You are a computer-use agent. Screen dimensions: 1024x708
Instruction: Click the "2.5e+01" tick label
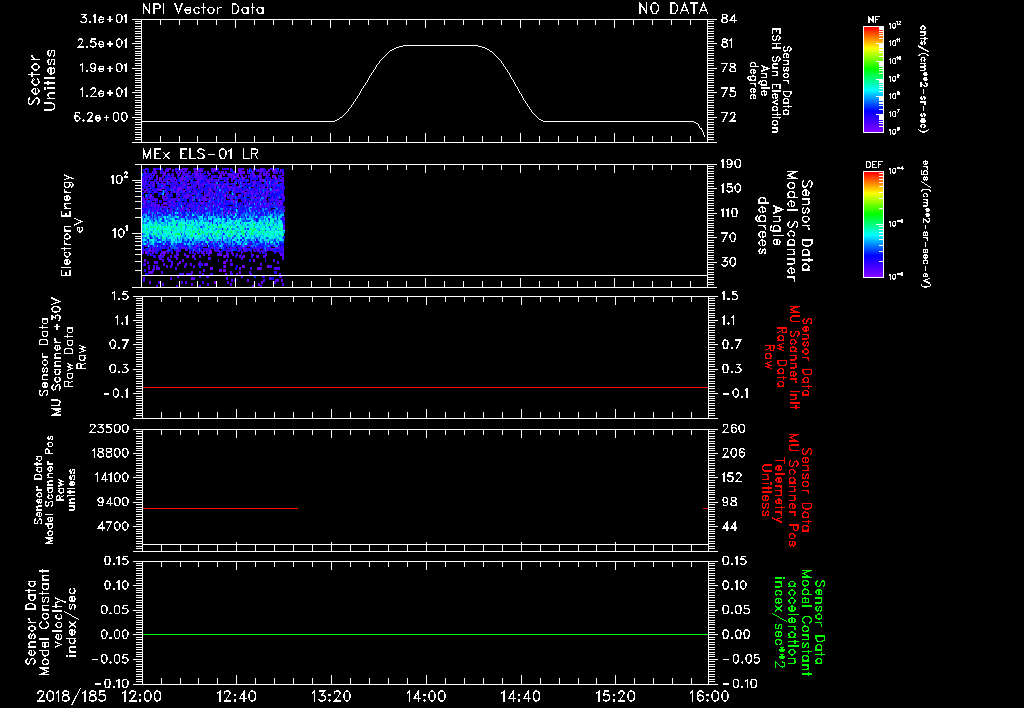(104, 43)
